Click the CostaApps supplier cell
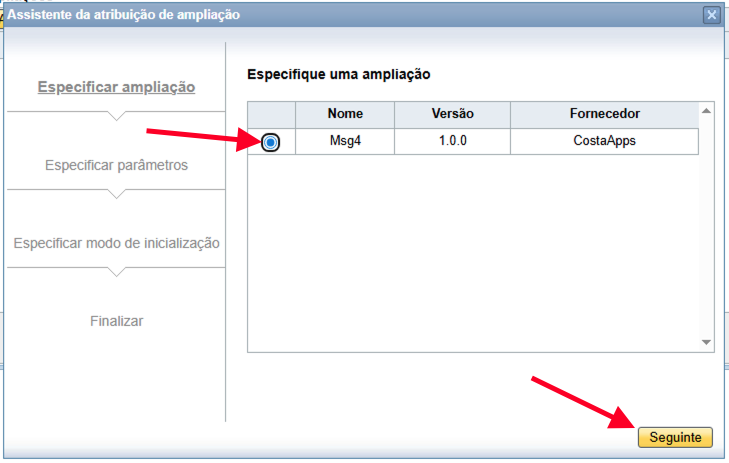Image resolution: width=729 pixels, height=463 pixels. coord(604,141)
